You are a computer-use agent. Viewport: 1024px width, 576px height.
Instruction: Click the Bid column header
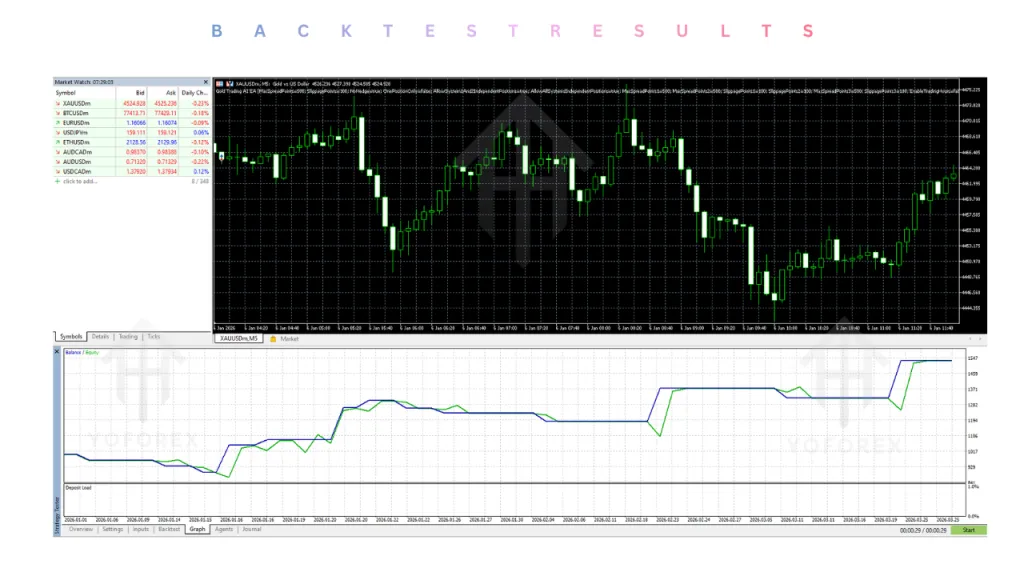pos(131,93)
